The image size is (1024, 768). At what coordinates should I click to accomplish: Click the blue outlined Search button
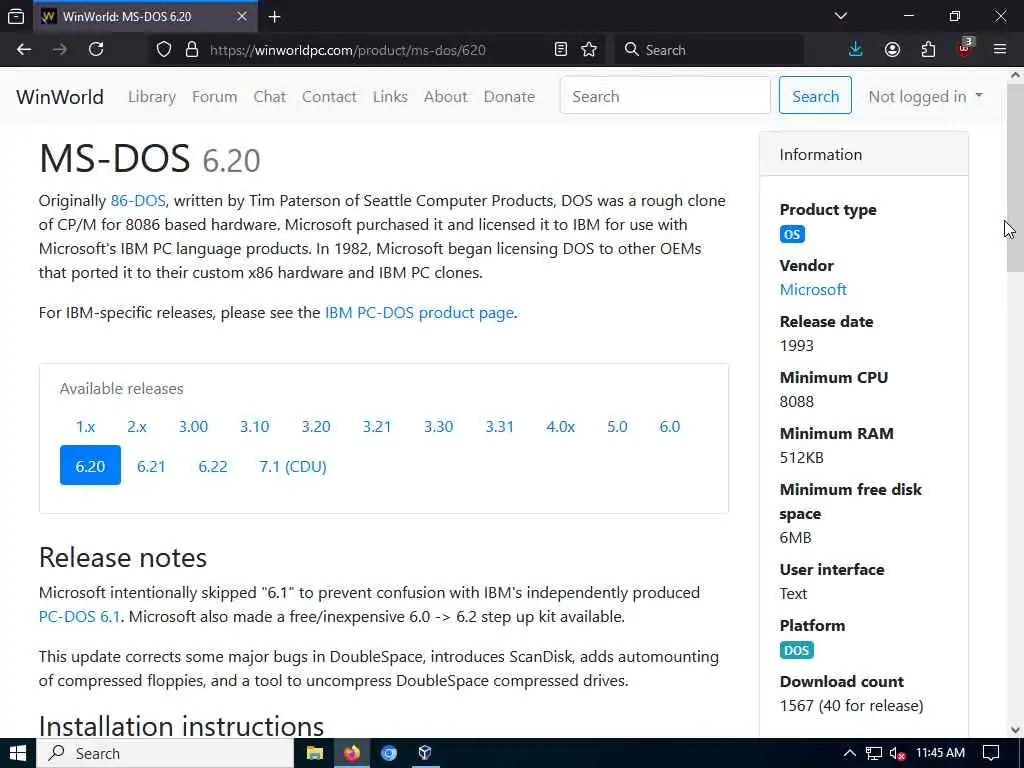coord(815,95)
